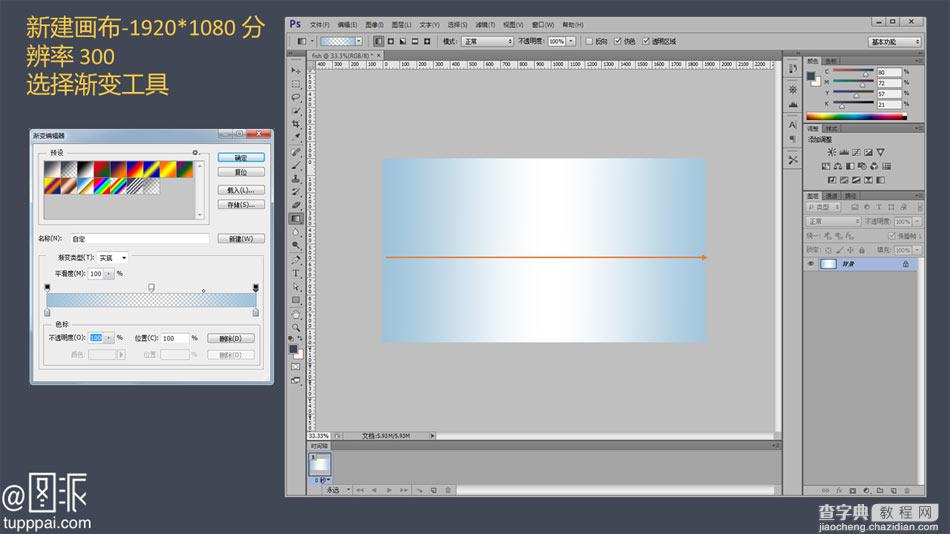Open the File (文件) menu
The height and width of the screenshot is (534, 950).
click(x=319, y=25)
